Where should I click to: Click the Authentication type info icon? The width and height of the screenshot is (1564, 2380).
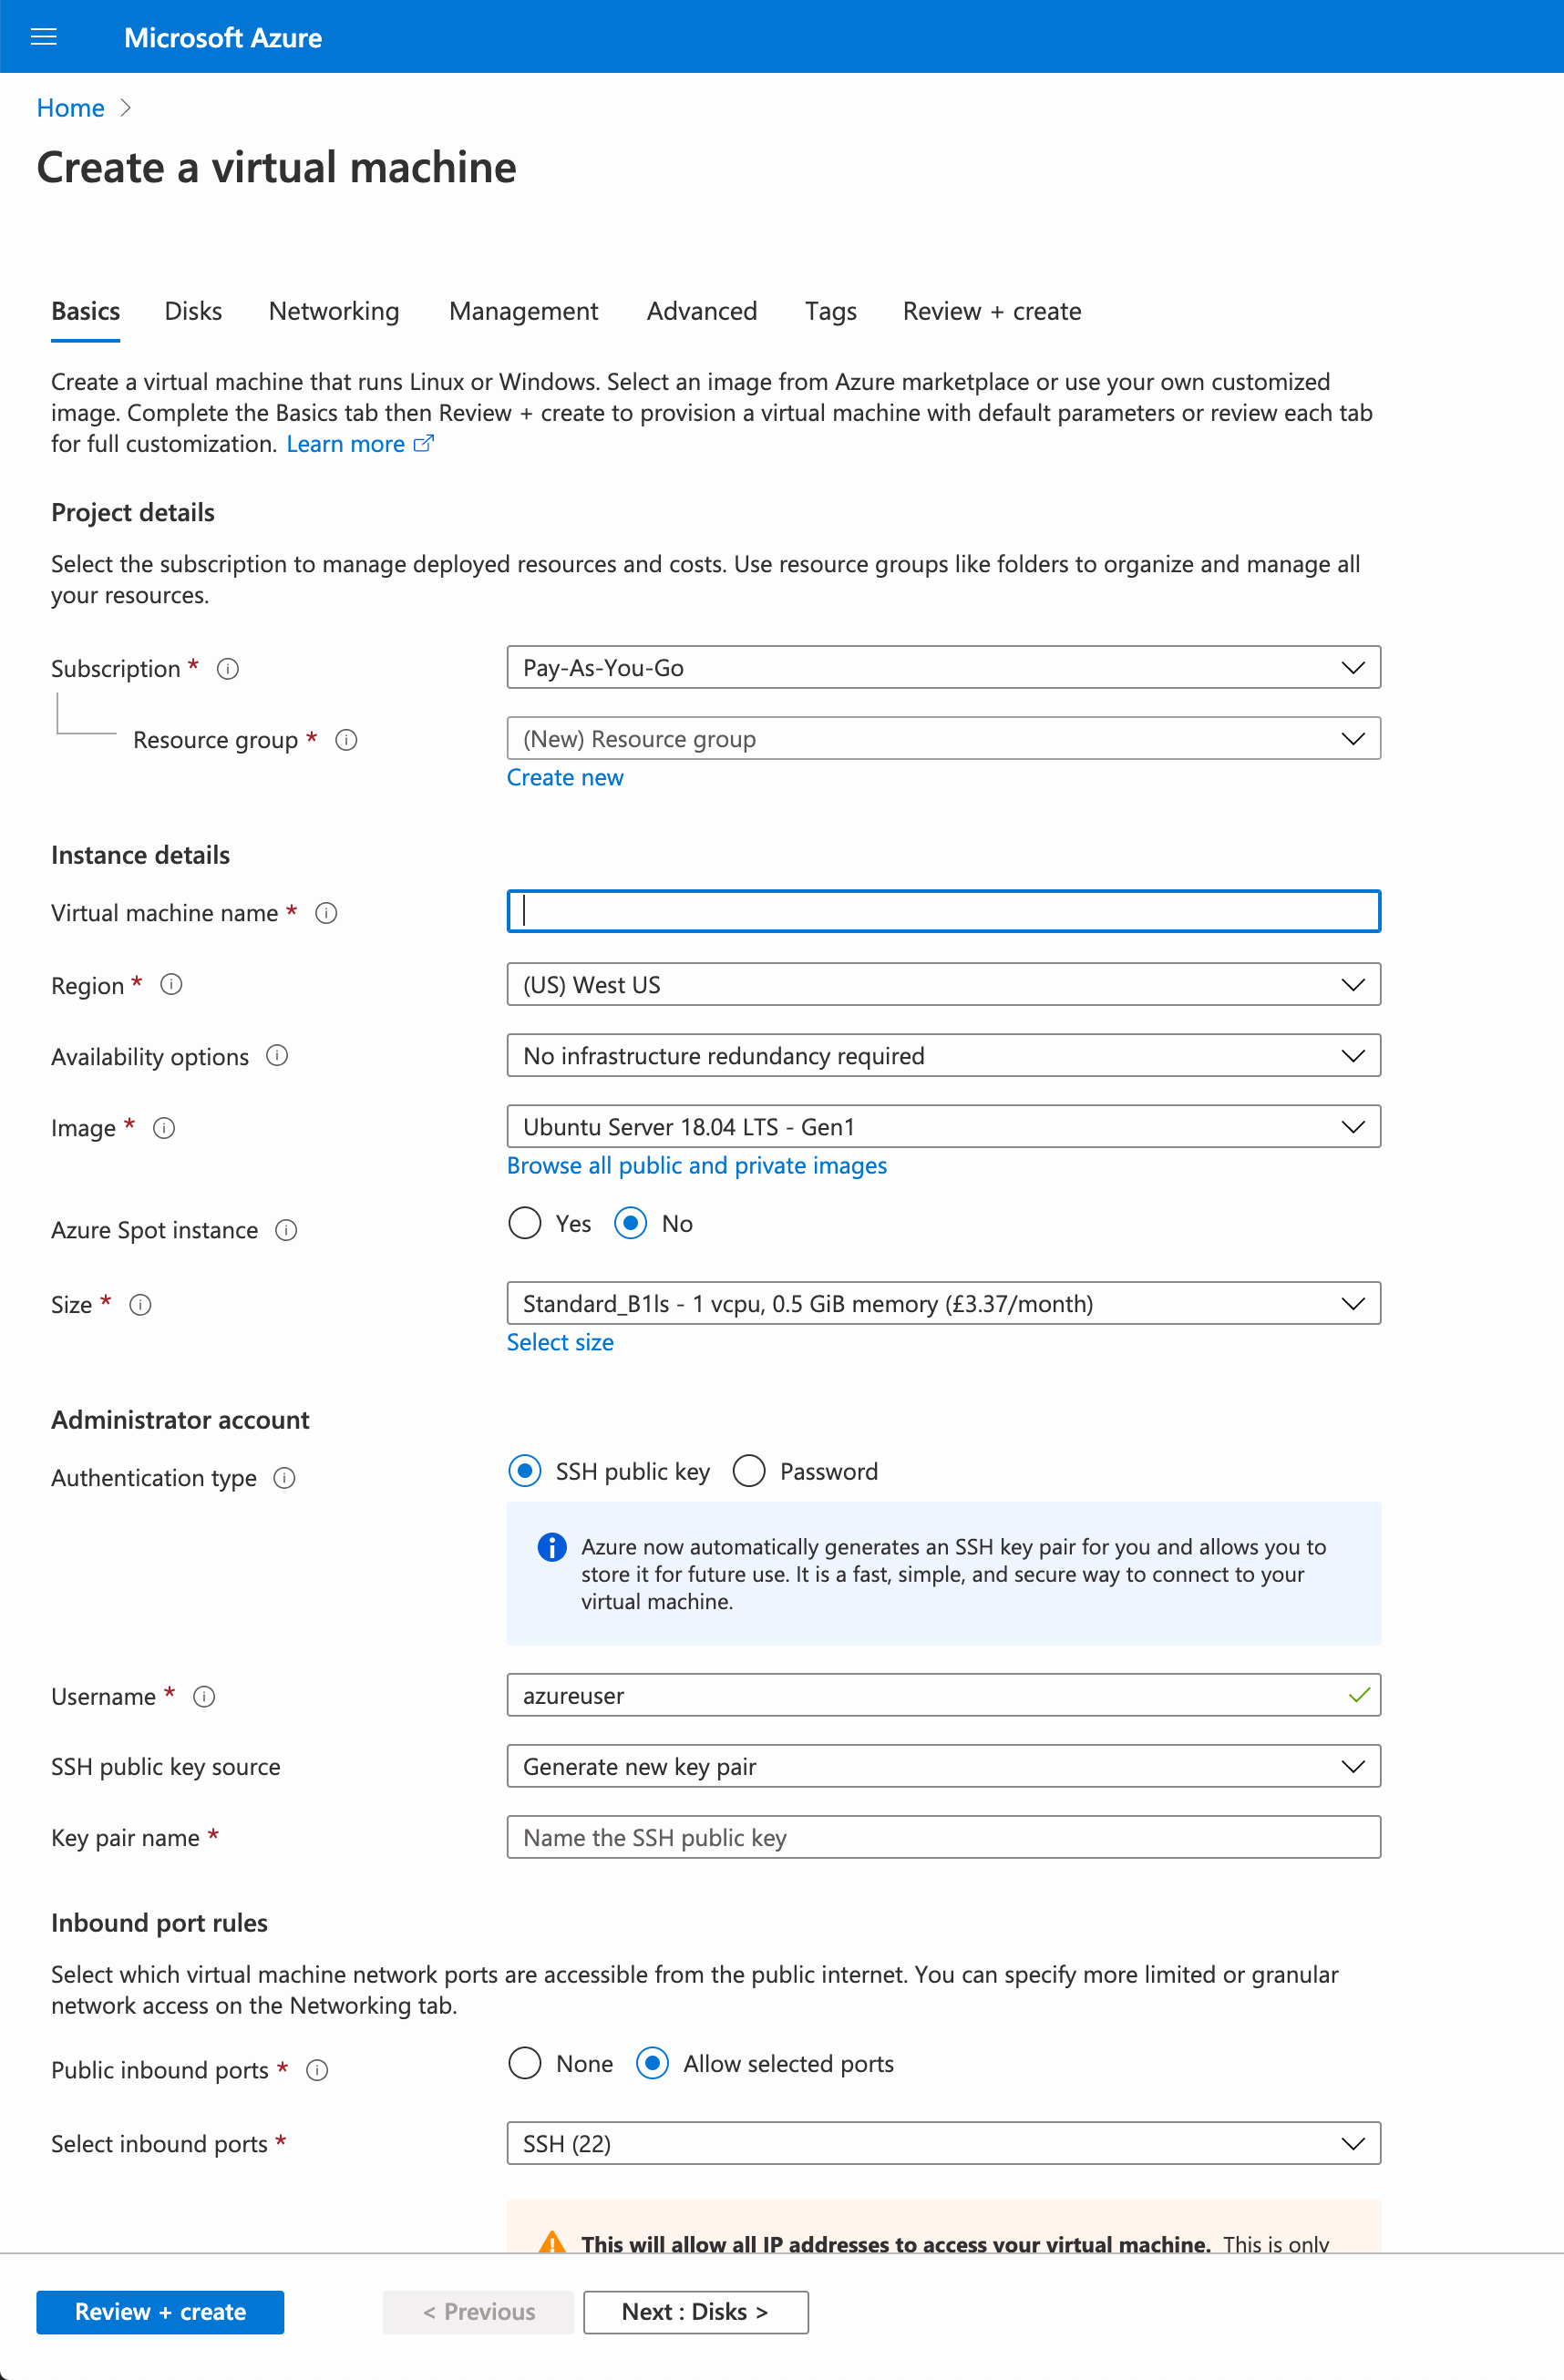pos(285,1478)
